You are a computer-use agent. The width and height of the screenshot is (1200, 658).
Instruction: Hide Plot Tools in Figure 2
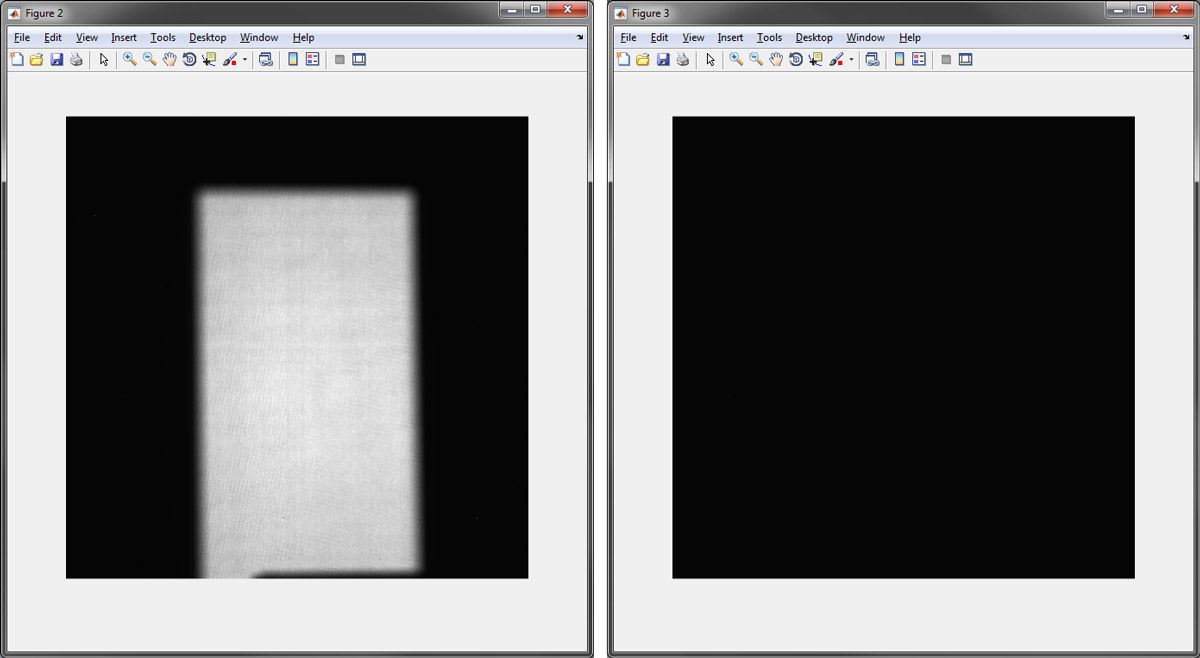pyautogui.click(x=340, y=59)
